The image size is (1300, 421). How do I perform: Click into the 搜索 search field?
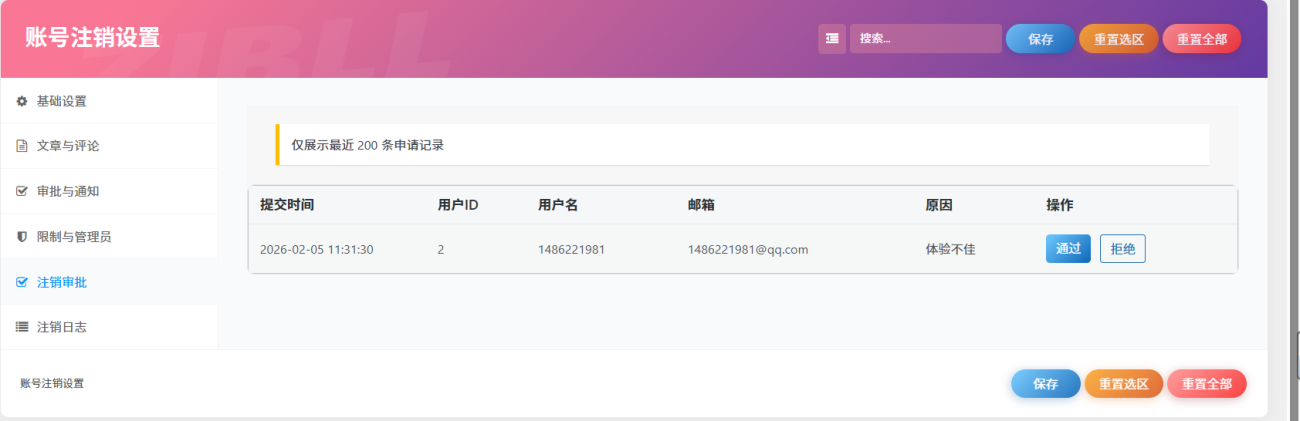(x=925, y=39)
